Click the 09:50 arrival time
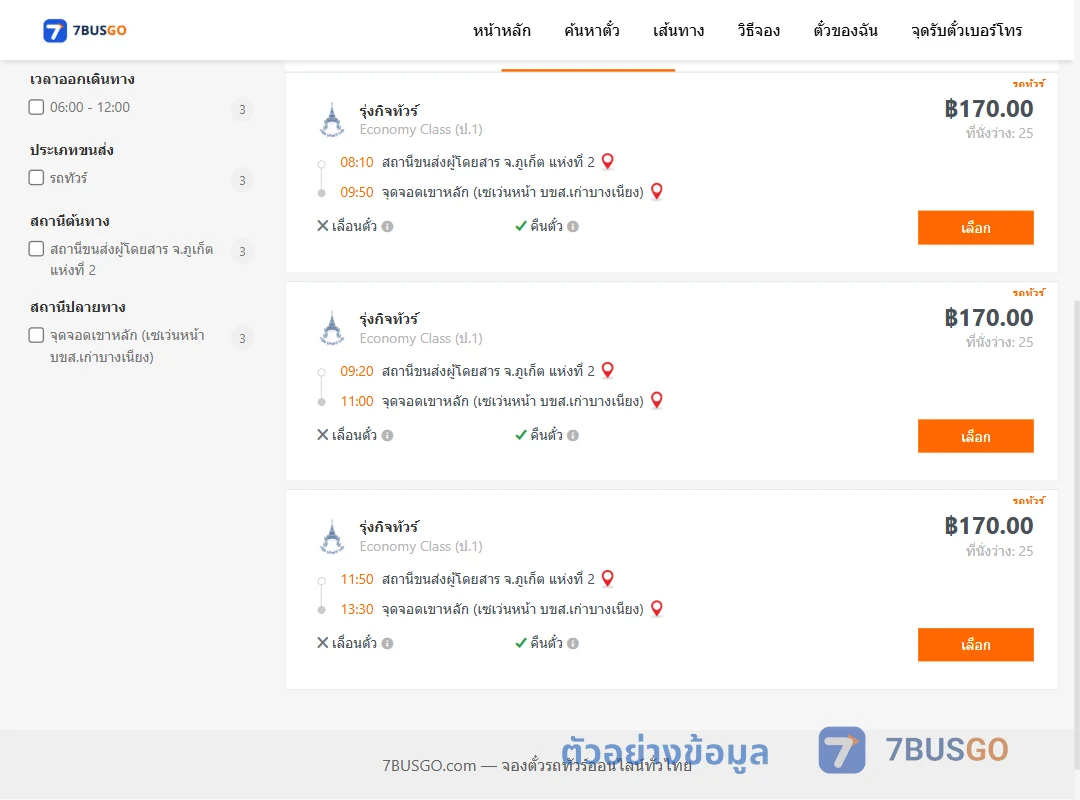 [x=357, y=192]
